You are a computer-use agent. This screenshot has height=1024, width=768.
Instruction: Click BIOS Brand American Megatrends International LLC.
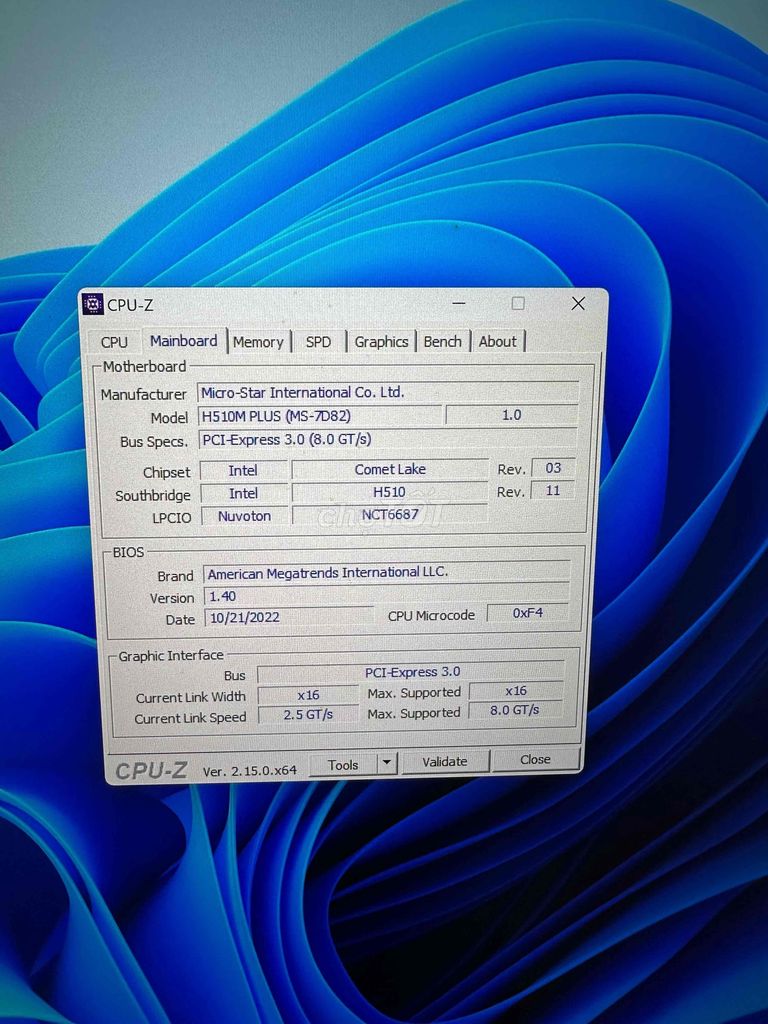coord(387,572)
